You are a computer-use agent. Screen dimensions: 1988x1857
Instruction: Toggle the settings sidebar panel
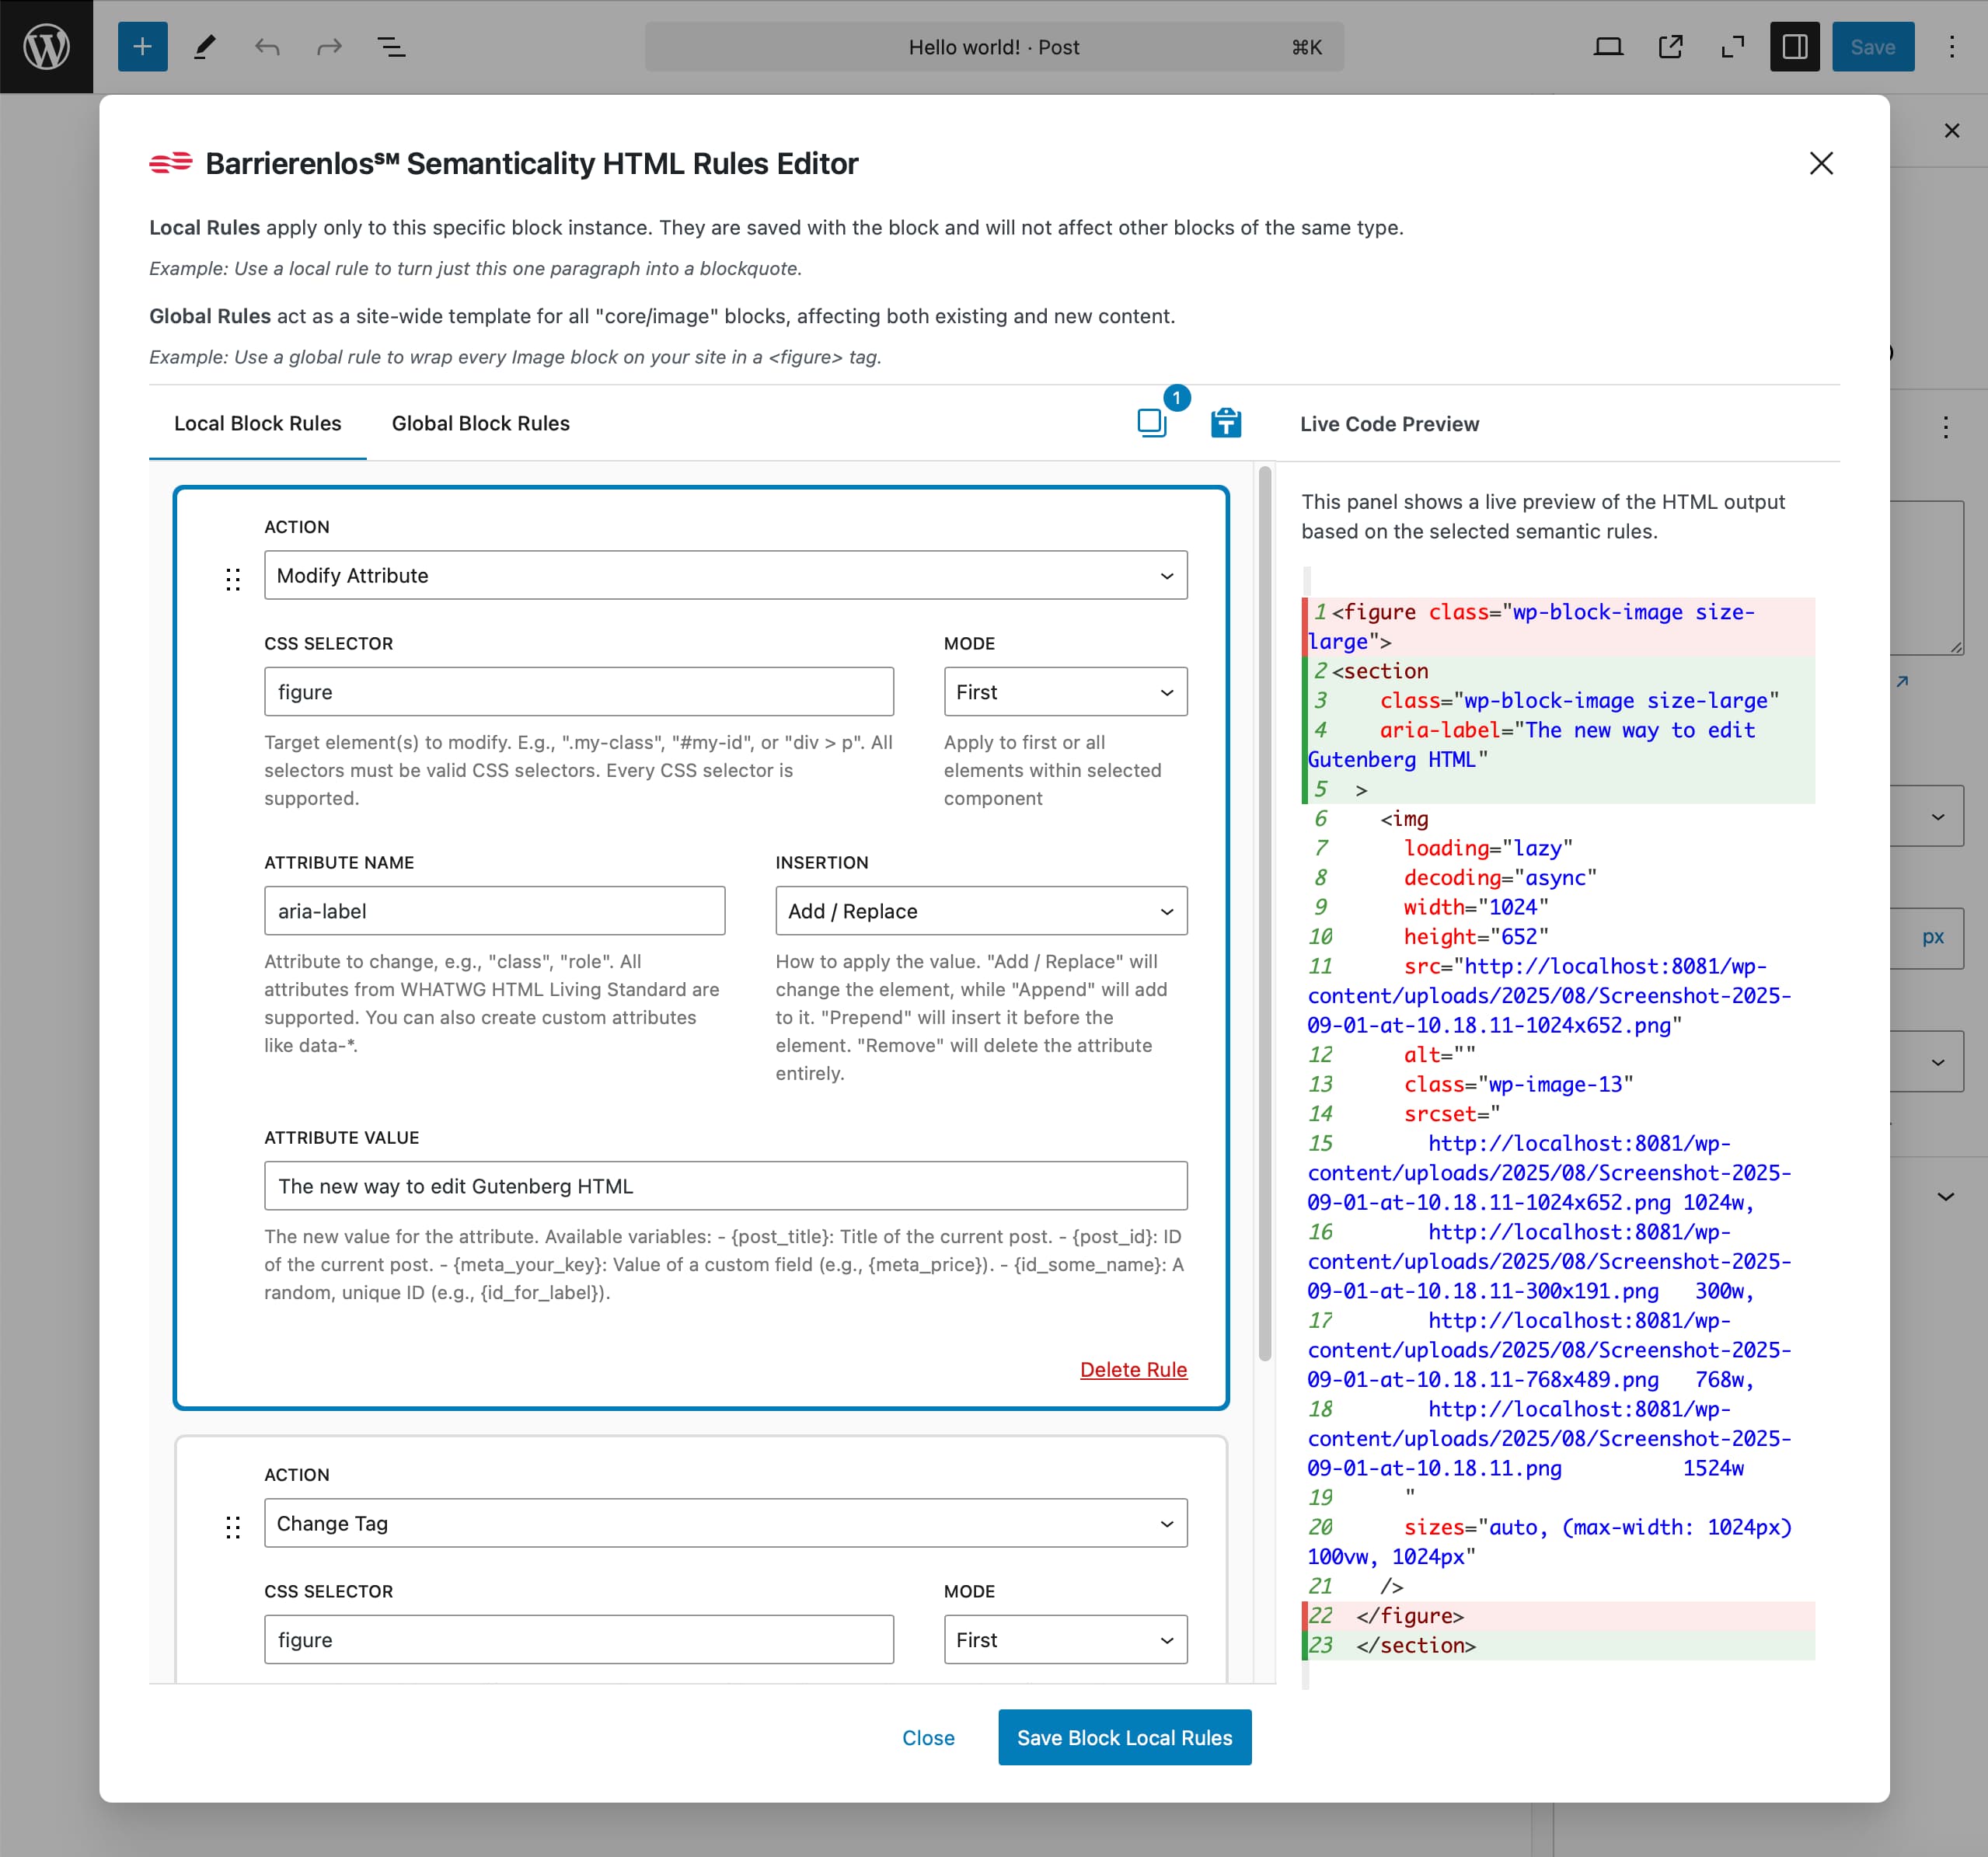[x=1795, y=46]
